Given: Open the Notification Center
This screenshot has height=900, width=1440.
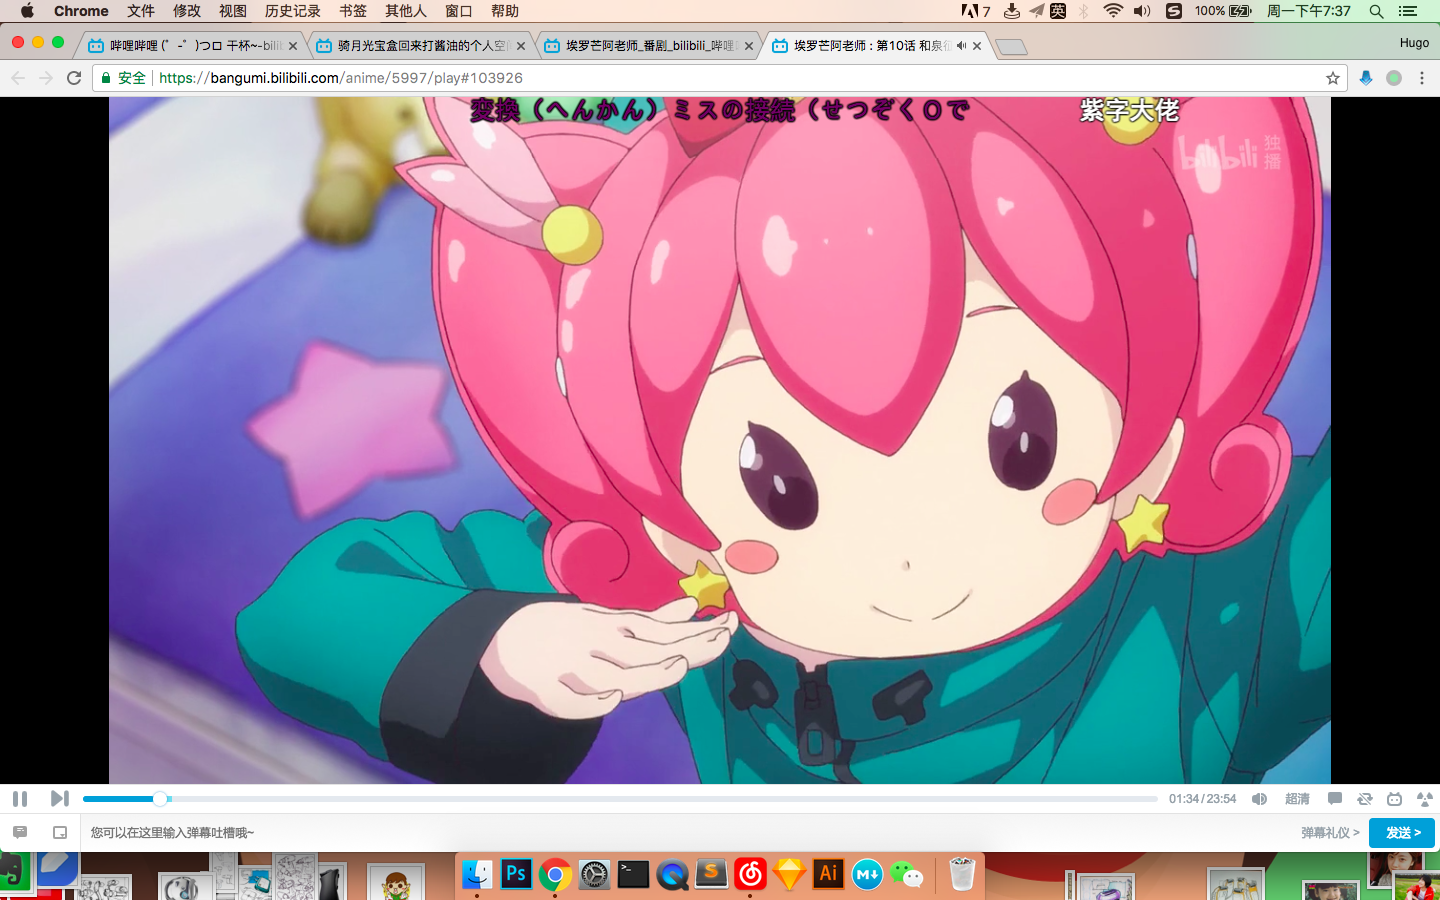Looking at the screenshot, I should 1408,11.
